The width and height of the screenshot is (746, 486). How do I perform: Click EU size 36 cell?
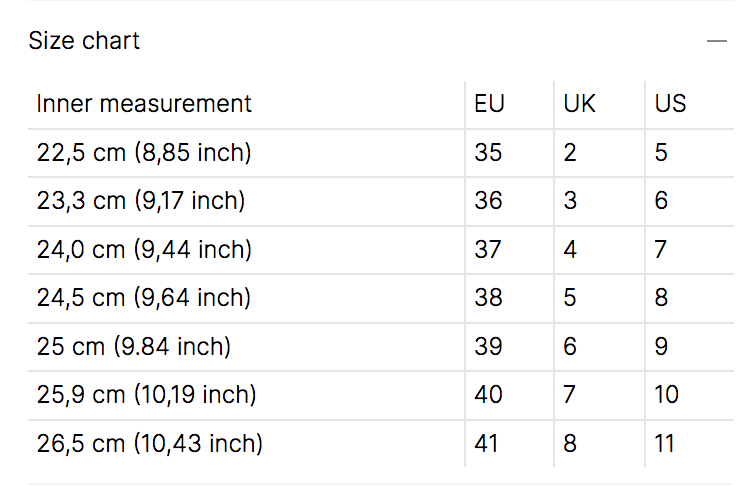pos(488,201)
